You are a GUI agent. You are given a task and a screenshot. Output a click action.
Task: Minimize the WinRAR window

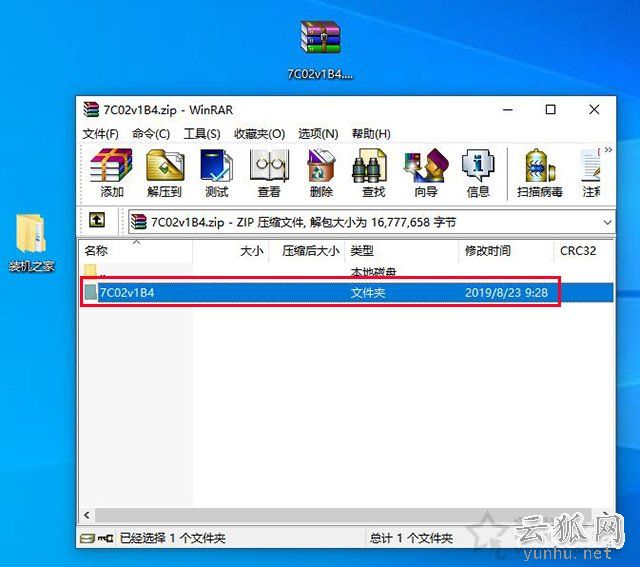508,109
